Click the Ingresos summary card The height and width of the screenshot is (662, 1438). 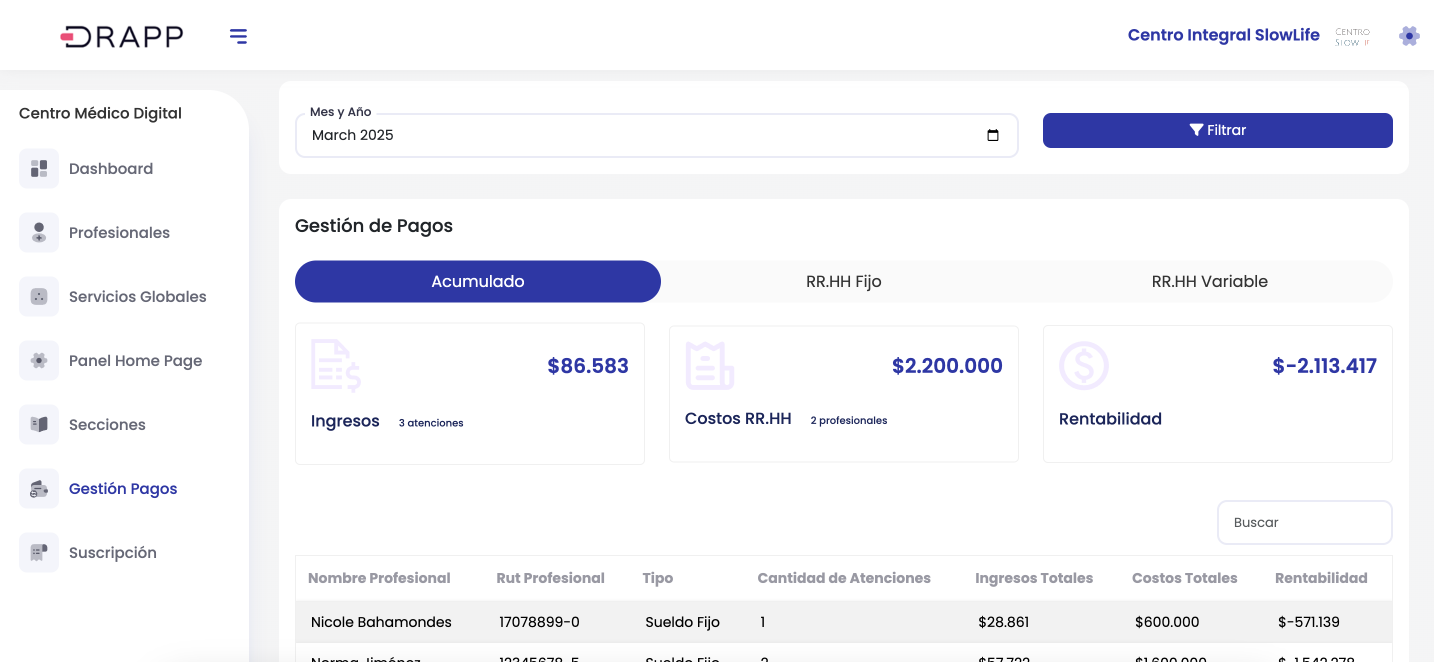(x=469, y=393)
